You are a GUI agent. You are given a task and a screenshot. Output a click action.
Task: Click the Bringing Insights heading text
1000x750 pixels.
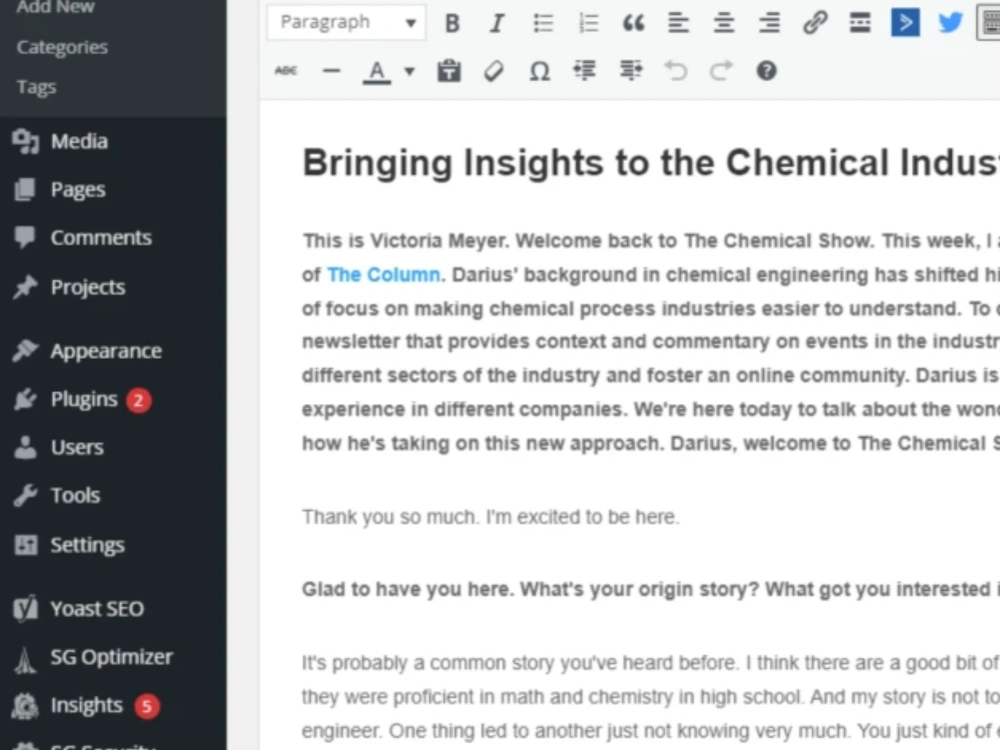coord(651,163)
